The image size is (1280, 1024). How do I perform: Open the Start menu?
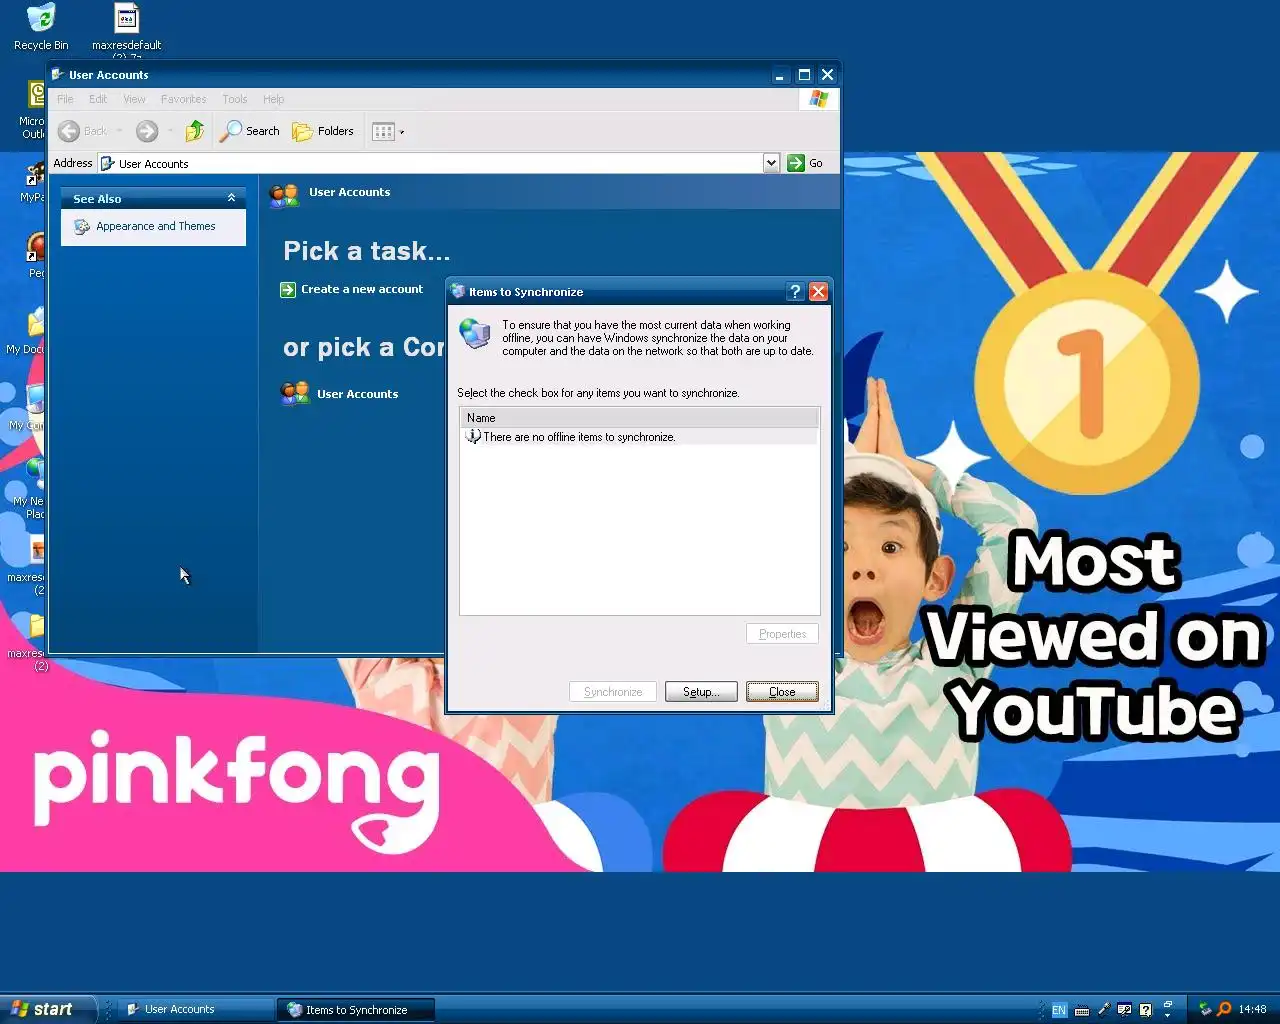(48, 1009)
